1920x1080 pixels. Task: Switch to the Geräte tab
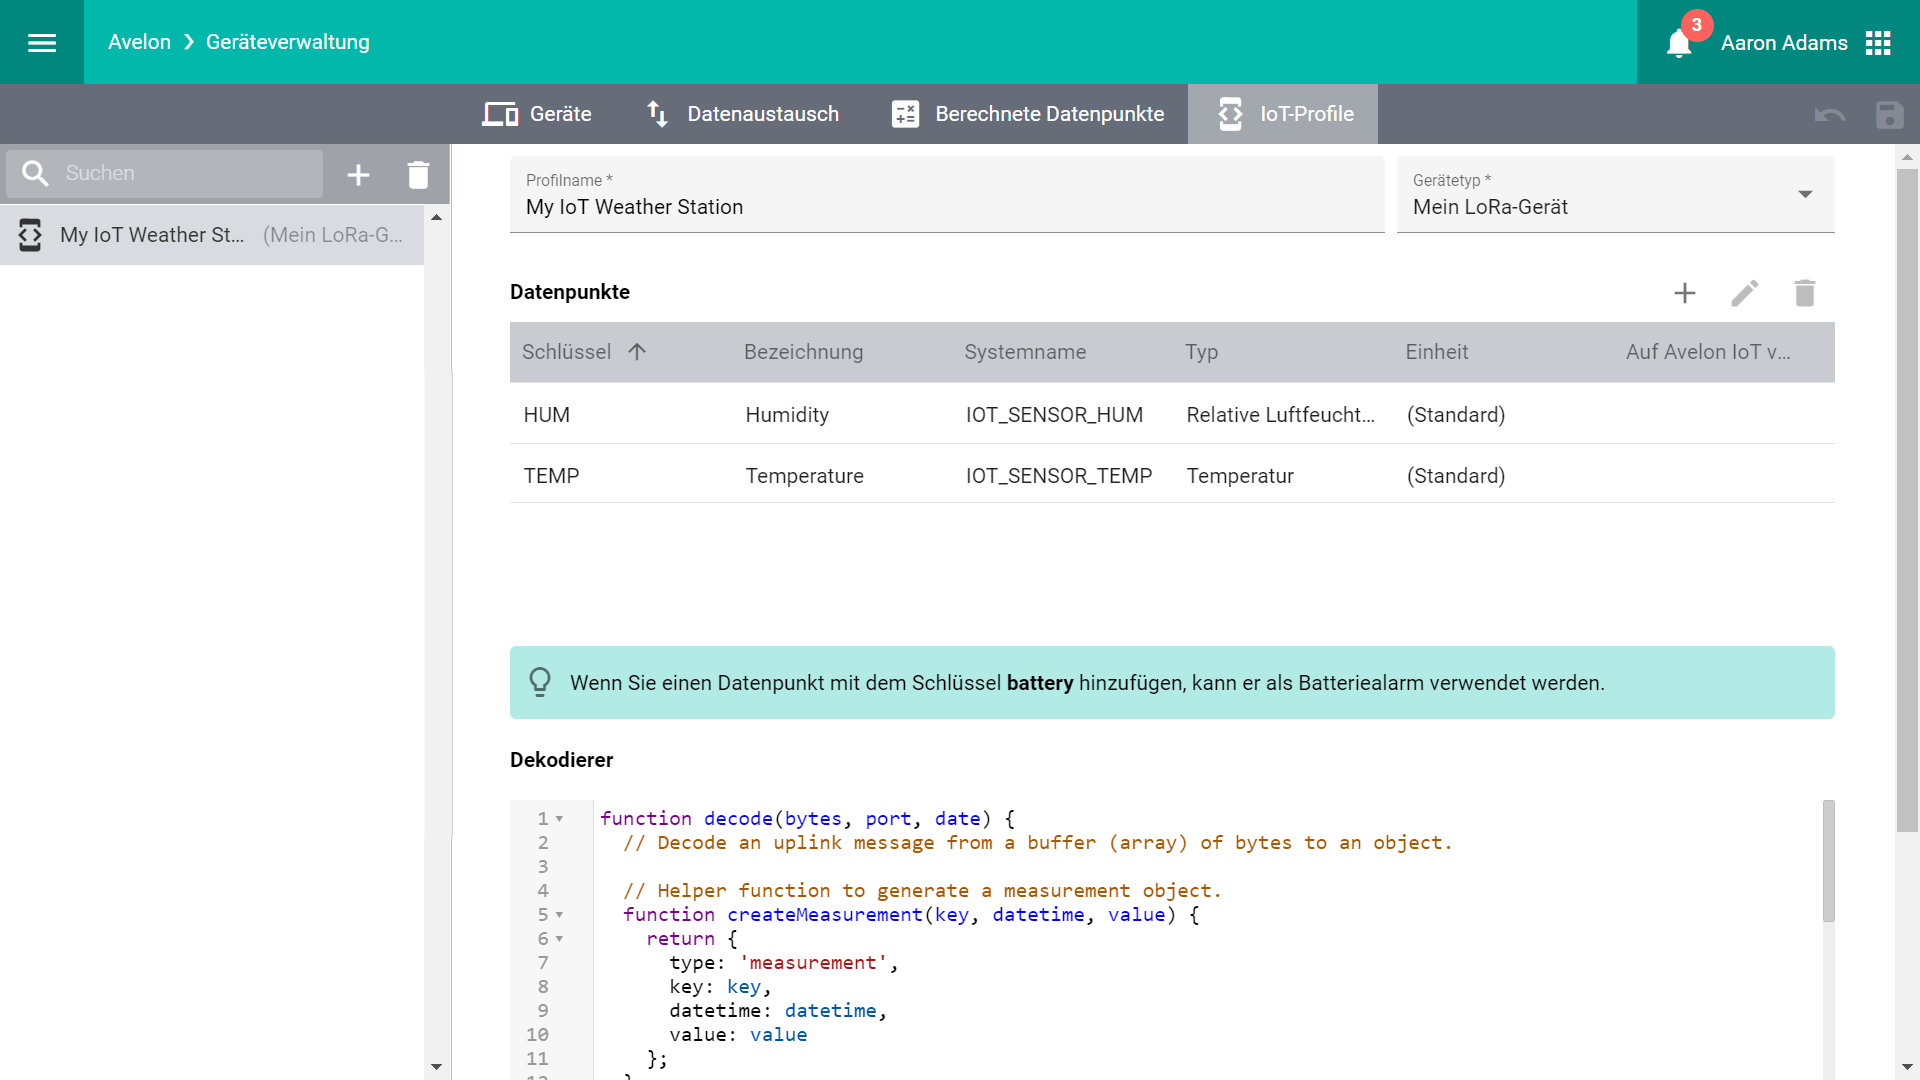point(537,114)
